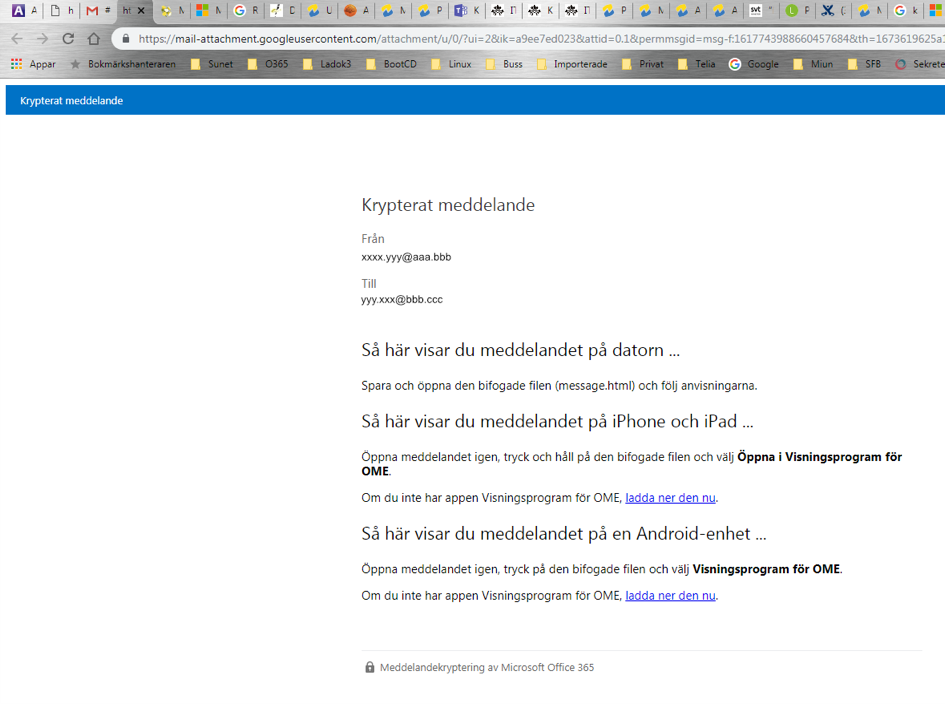945x704 pixels.
Task: Click heading 'Så här visar du meddelandet på datorn'
Action: [x=520, y=350]
